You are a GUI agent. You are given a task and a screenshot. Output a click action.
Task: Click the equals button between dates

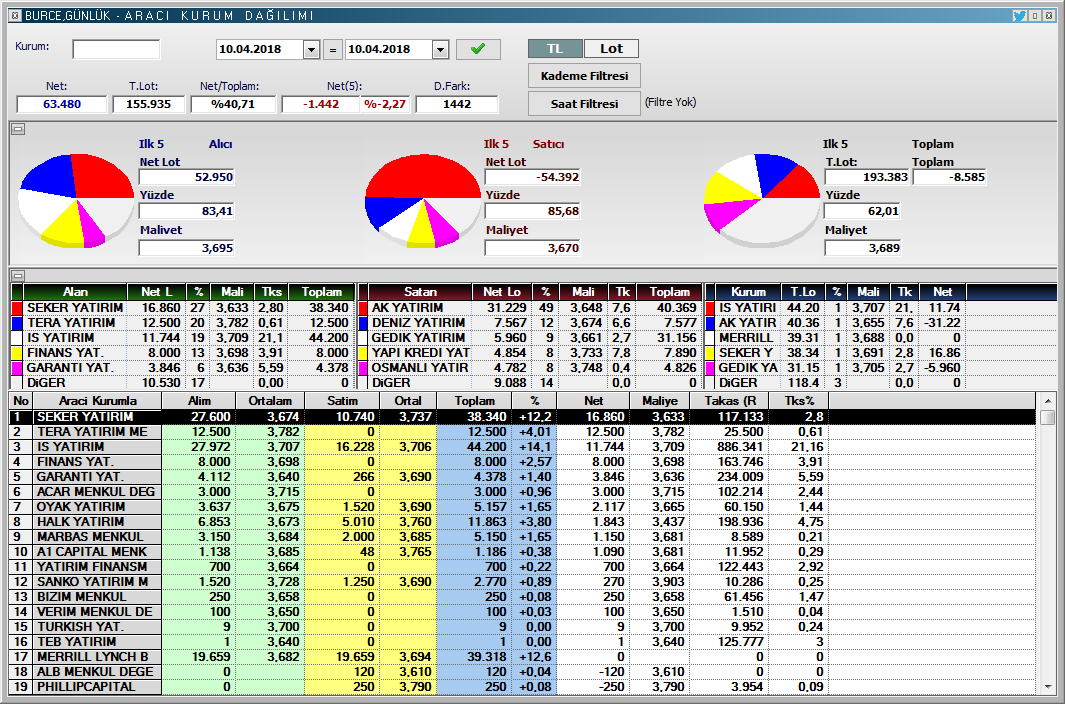[x=333, y=50]
